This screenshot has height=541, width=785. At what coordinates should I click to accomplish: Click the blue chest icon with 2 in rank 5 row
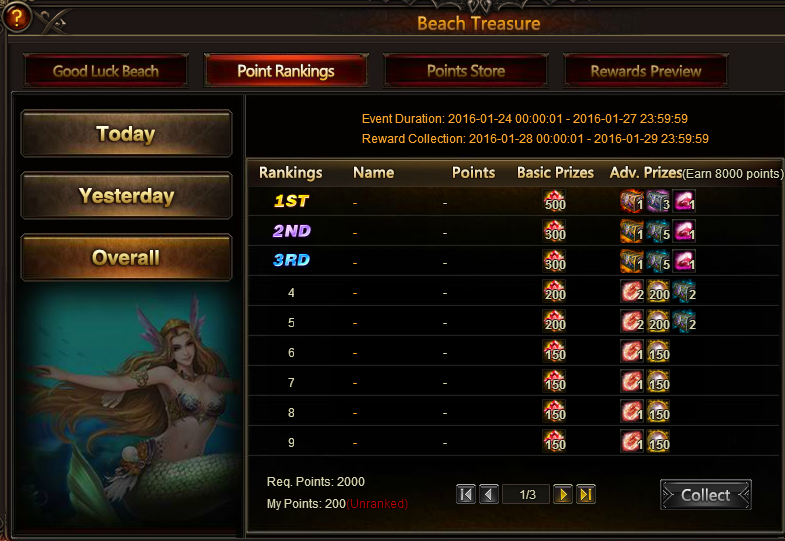coord(684,321)
